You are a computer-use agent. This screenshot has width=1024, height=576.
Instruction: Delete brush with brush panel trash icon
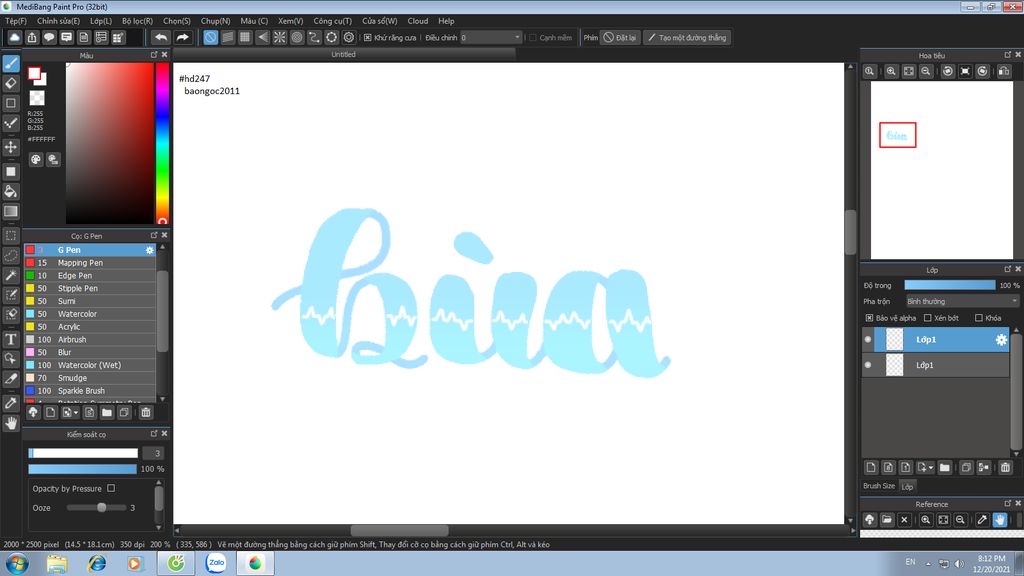[146, 412]
